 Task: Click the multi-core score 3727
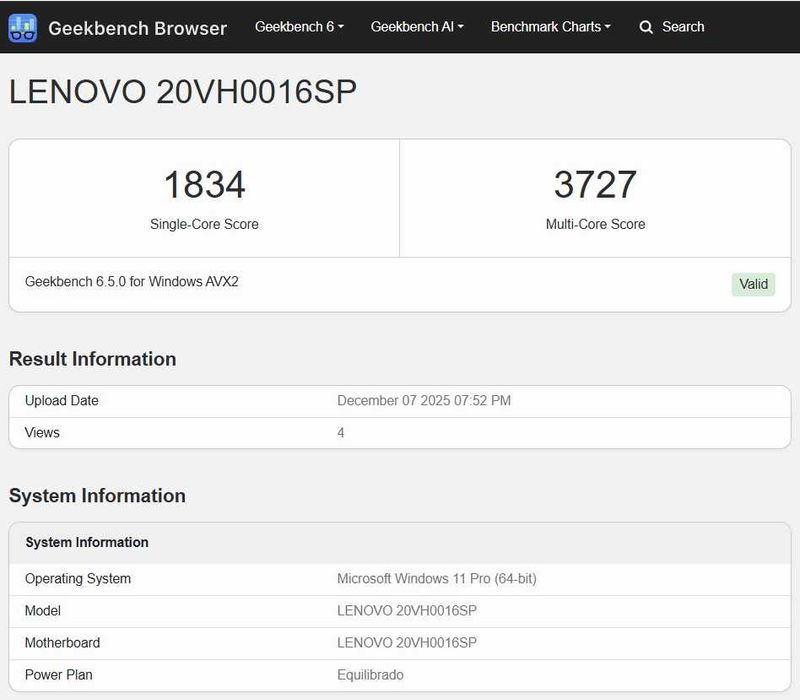pyautogui.click(x=595, y=185)
